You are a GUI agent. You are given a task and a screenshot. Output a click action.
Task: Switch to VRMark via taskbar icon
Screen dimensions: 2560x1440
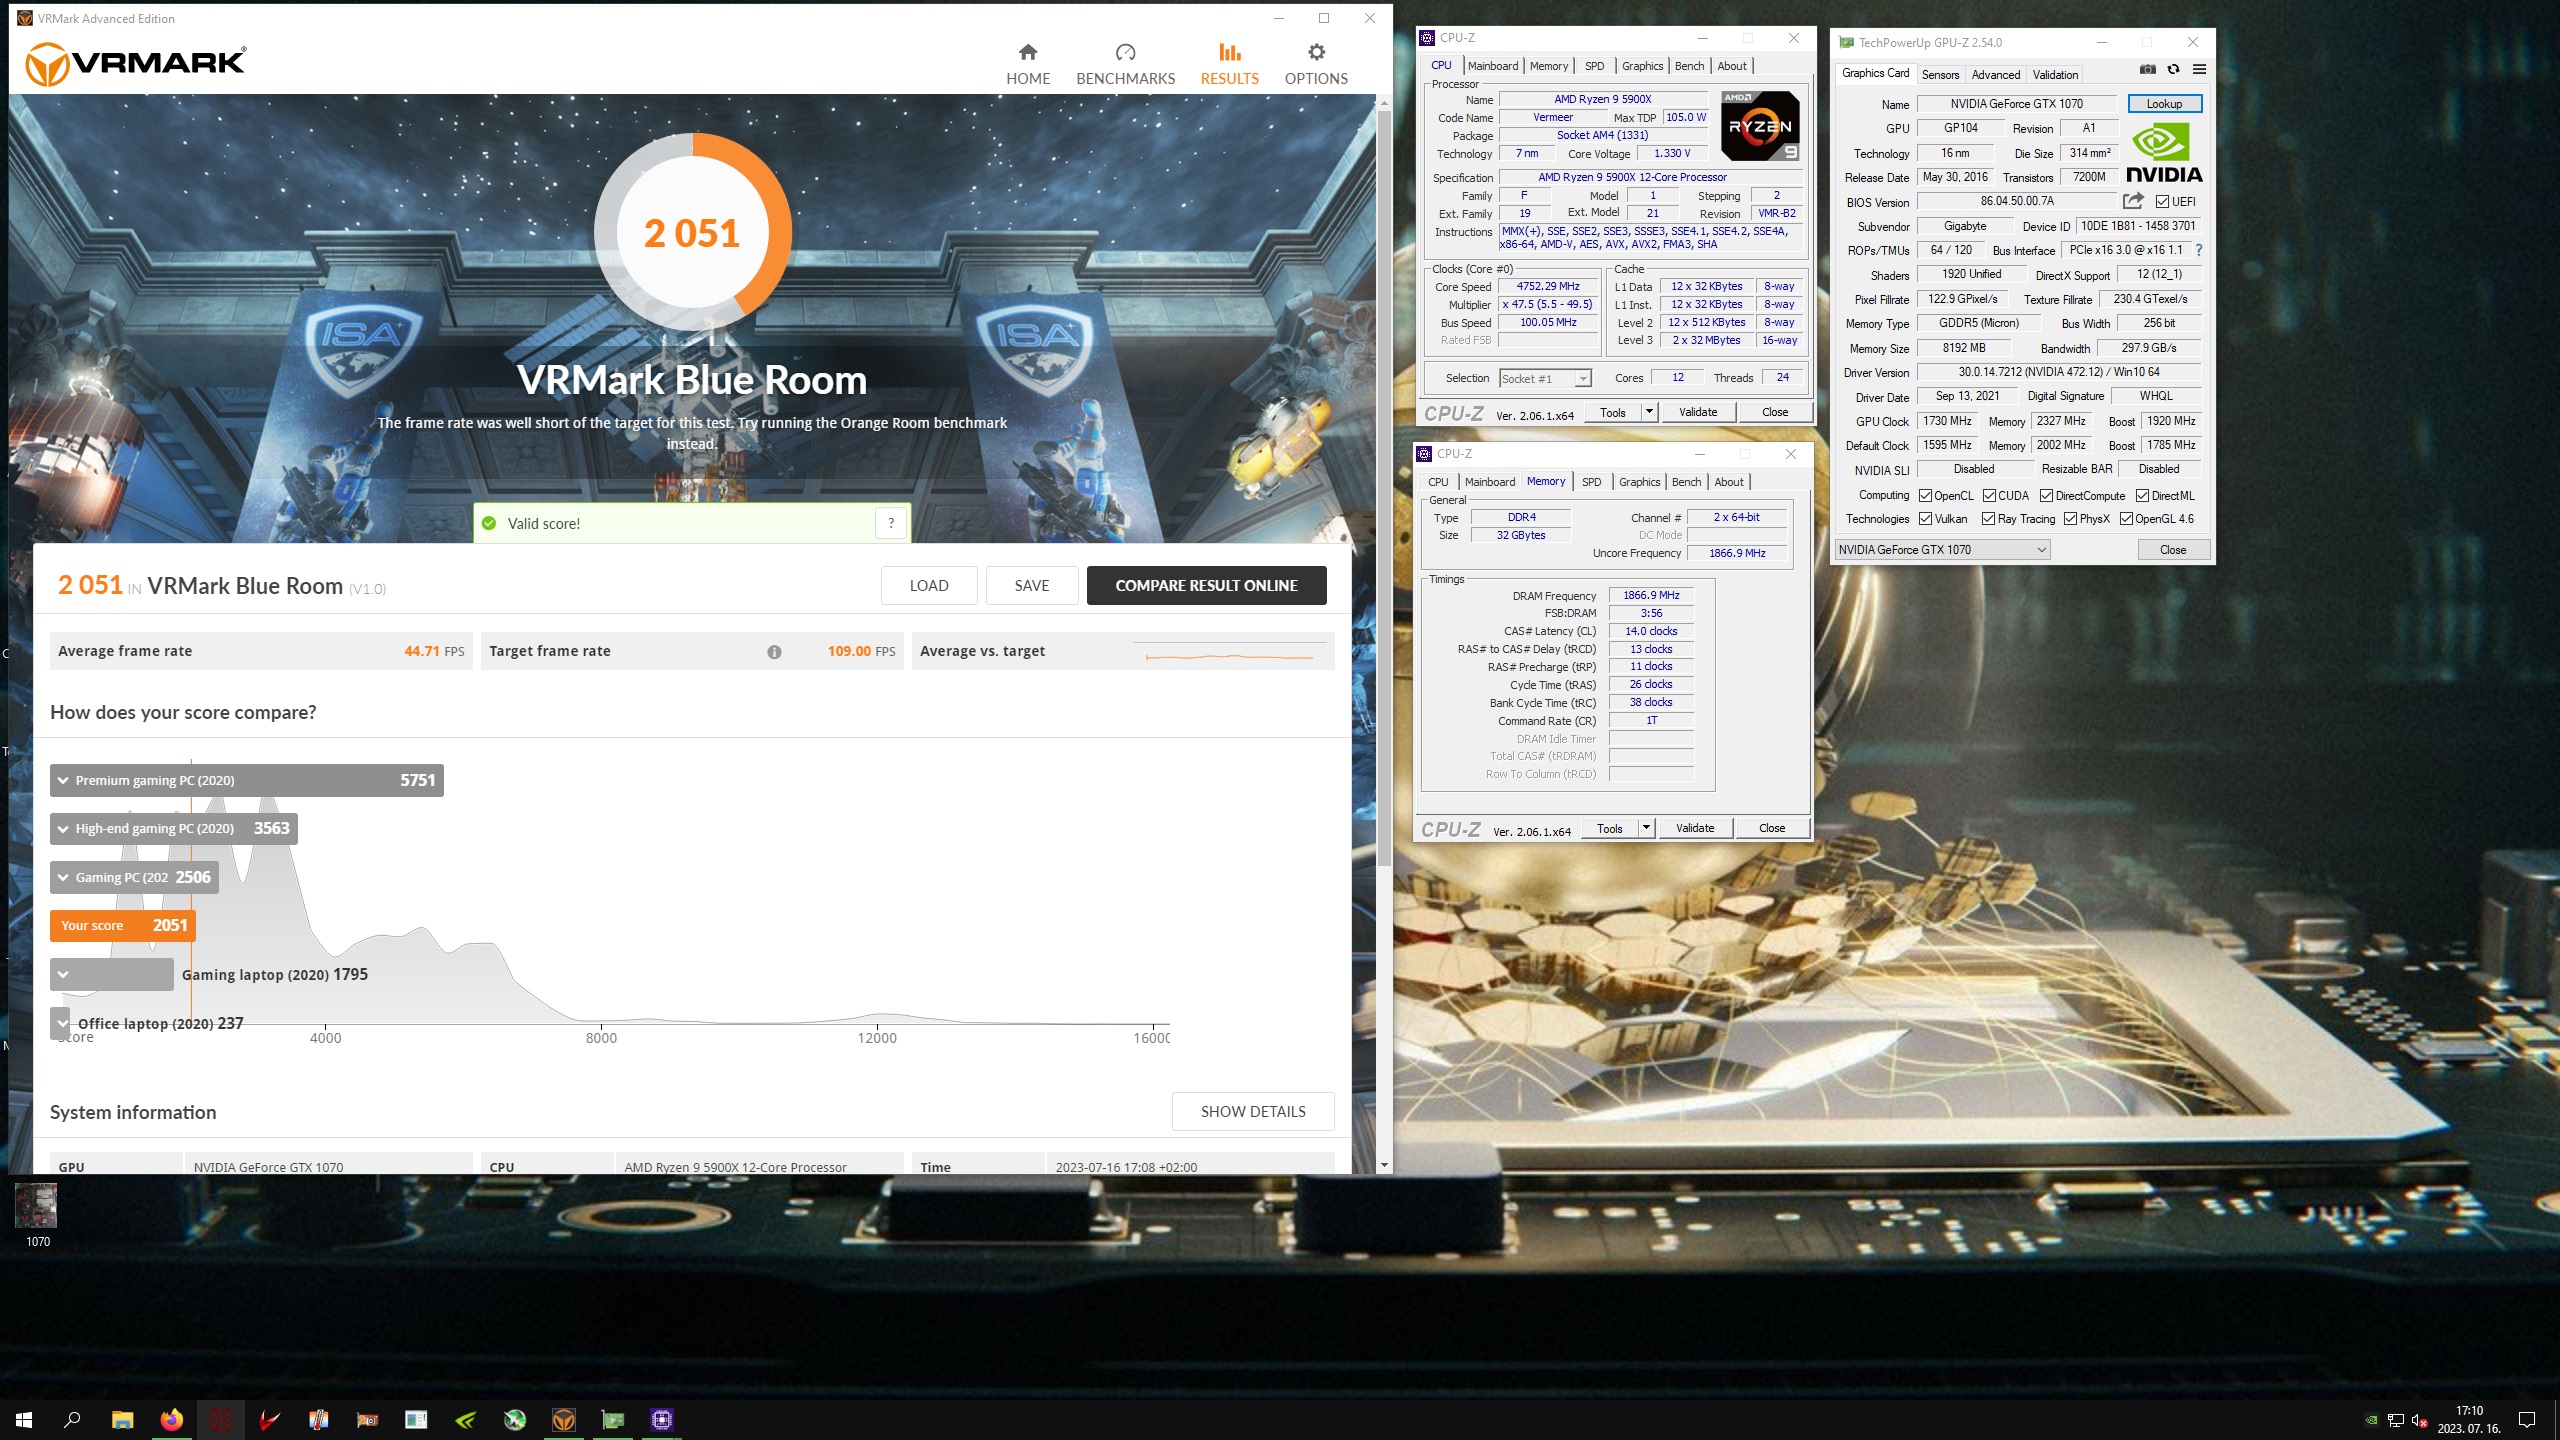tap(564, 1419)
